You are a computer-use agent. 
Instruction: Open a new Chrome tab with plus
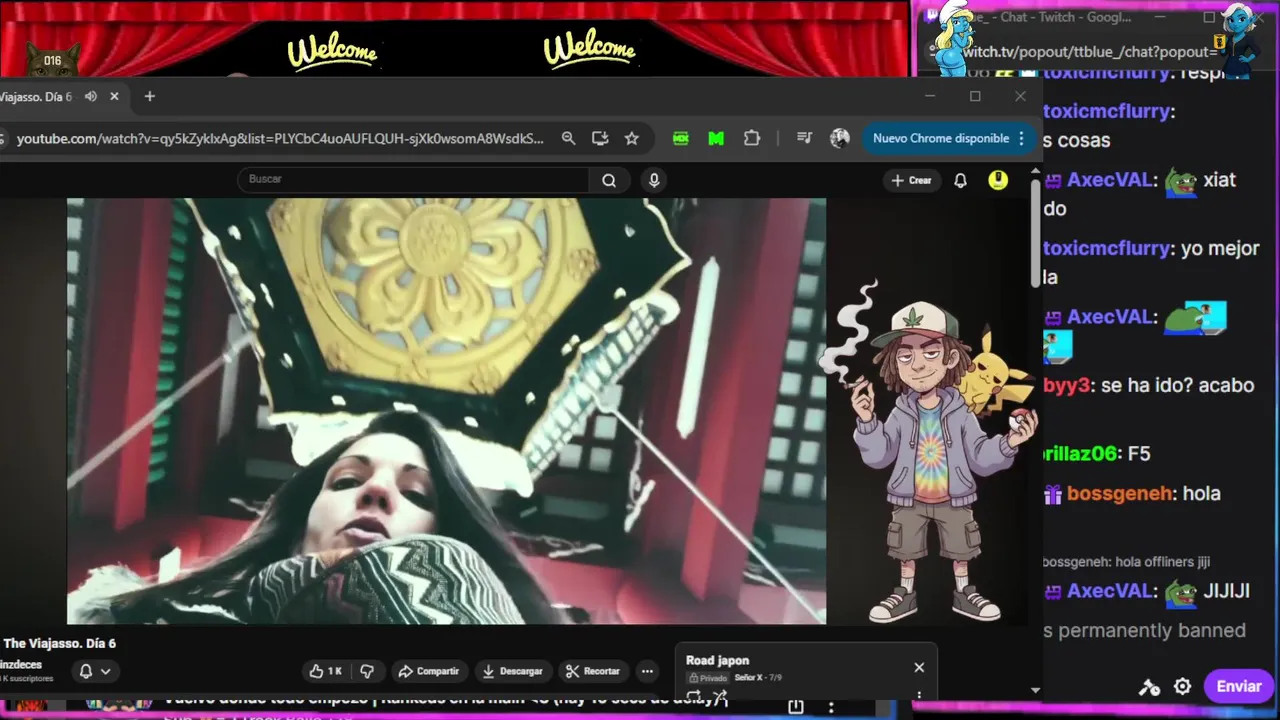pyautogui.click(x=150, y=97)
